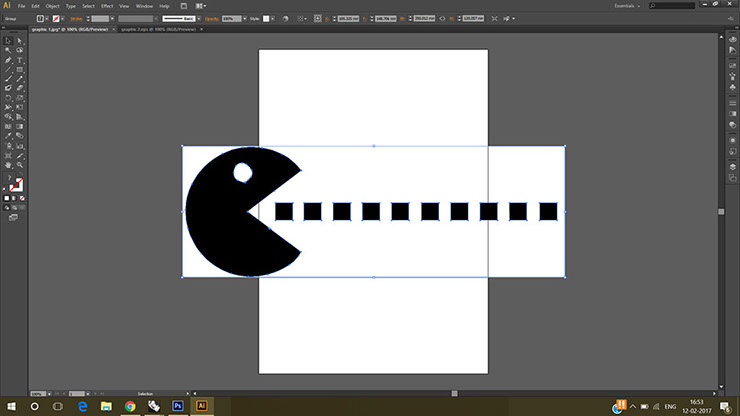Click the Style swatch in control bar

pyautogui.click(x=266, y=19)
